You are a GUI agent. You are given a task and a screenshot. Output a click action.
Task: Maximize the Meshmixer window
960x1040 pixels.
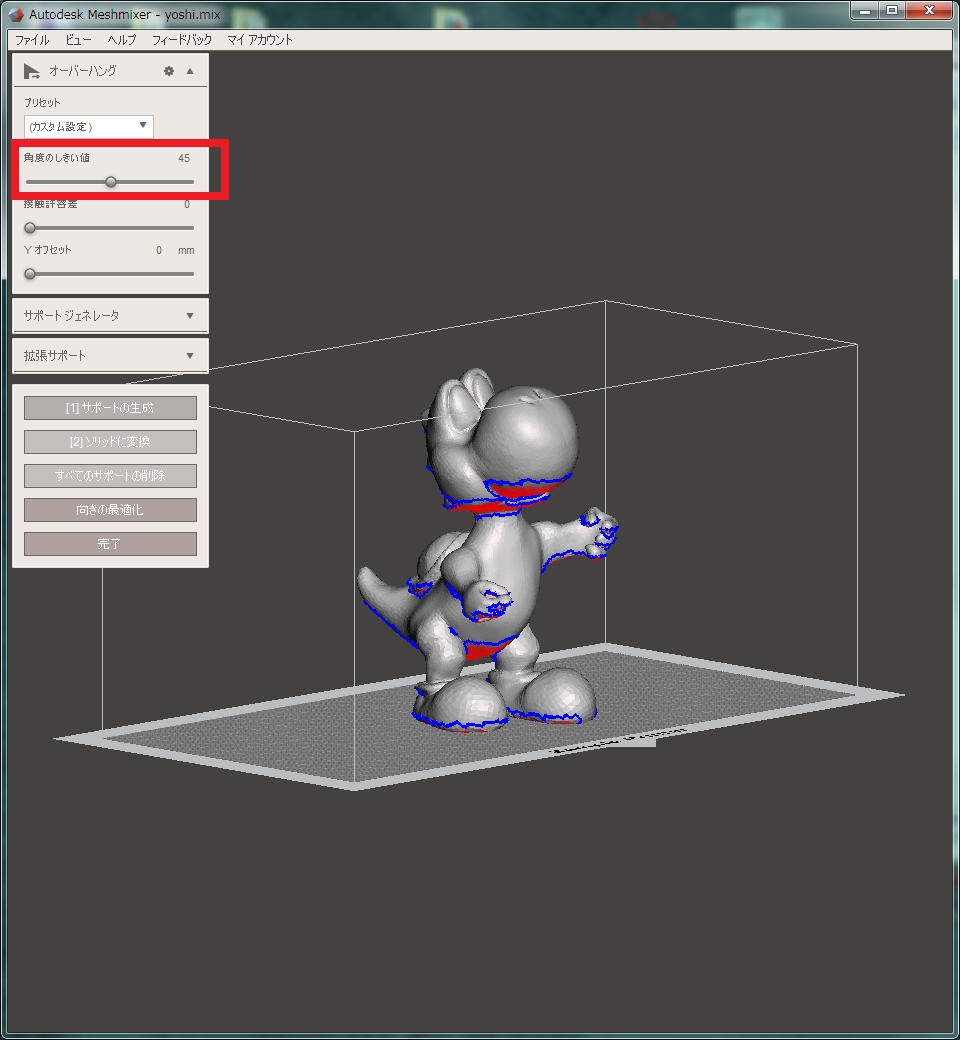coord(892,11)
